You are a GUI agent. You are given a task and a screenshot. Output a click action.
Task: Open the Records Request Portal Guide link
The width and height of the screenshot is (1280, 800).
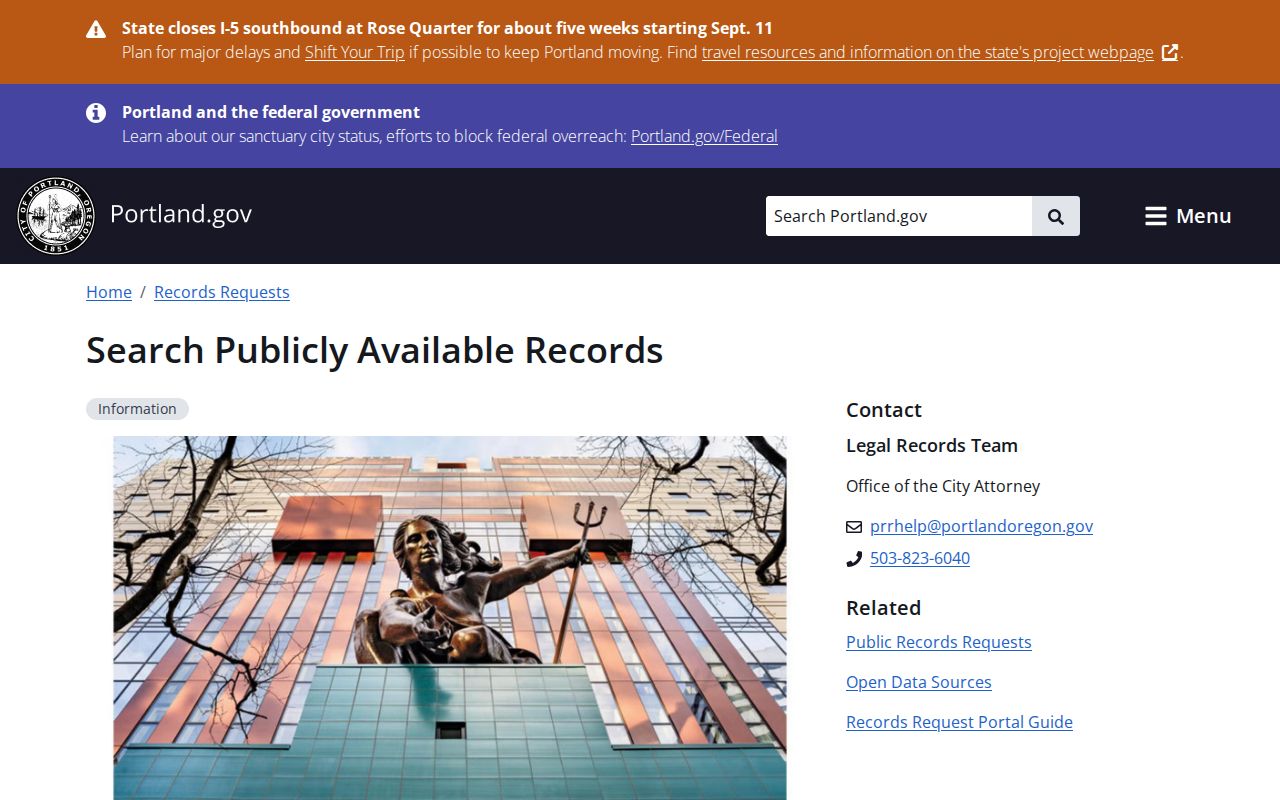pyautogui.click(x=959, y=722)
